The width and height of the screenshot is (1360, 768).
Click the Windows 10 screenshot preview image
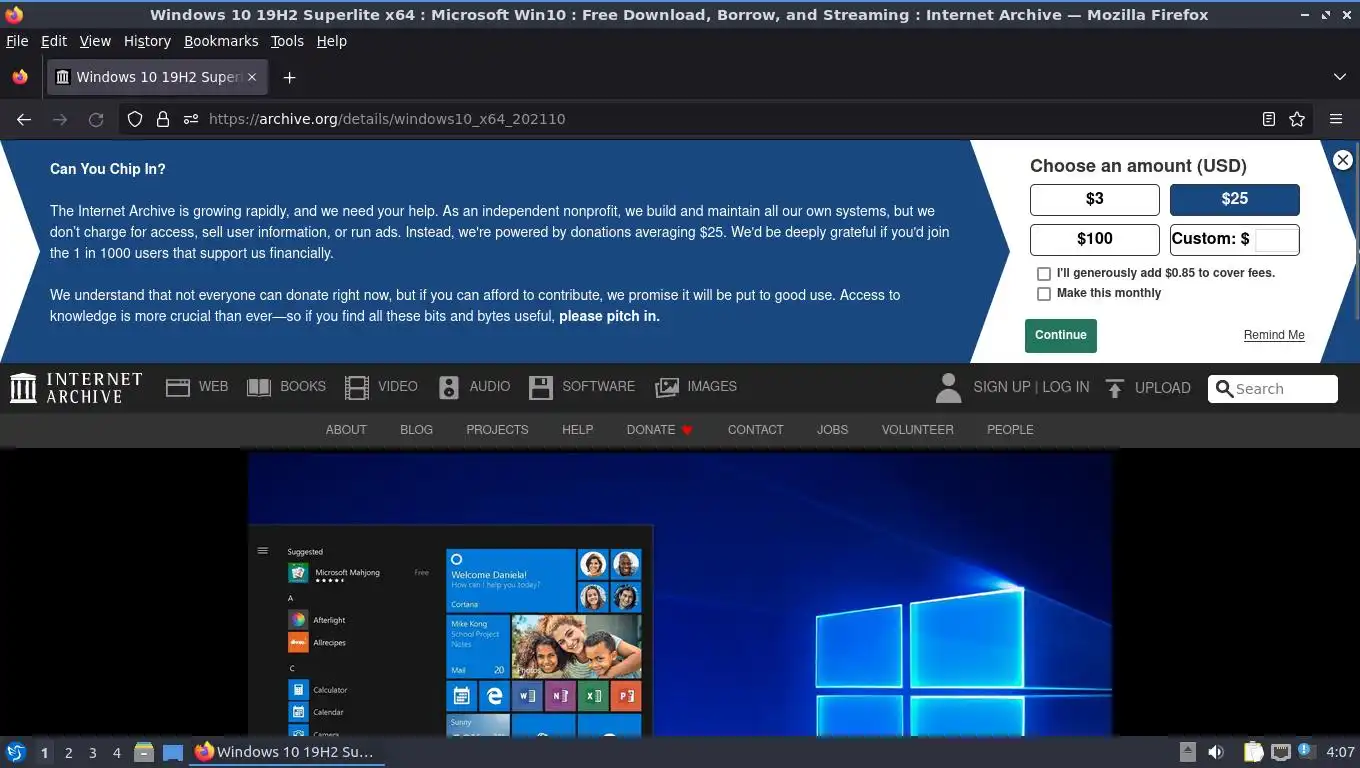coord(680,594)
